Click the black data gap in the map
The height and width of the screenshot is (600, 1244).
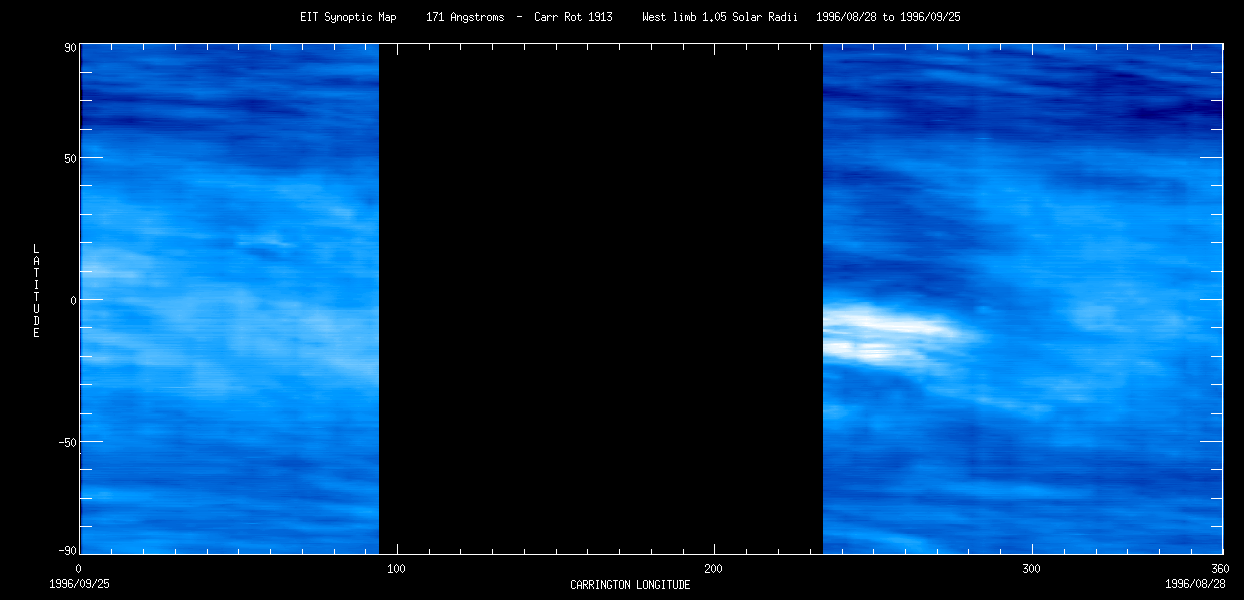pos(600,300)
